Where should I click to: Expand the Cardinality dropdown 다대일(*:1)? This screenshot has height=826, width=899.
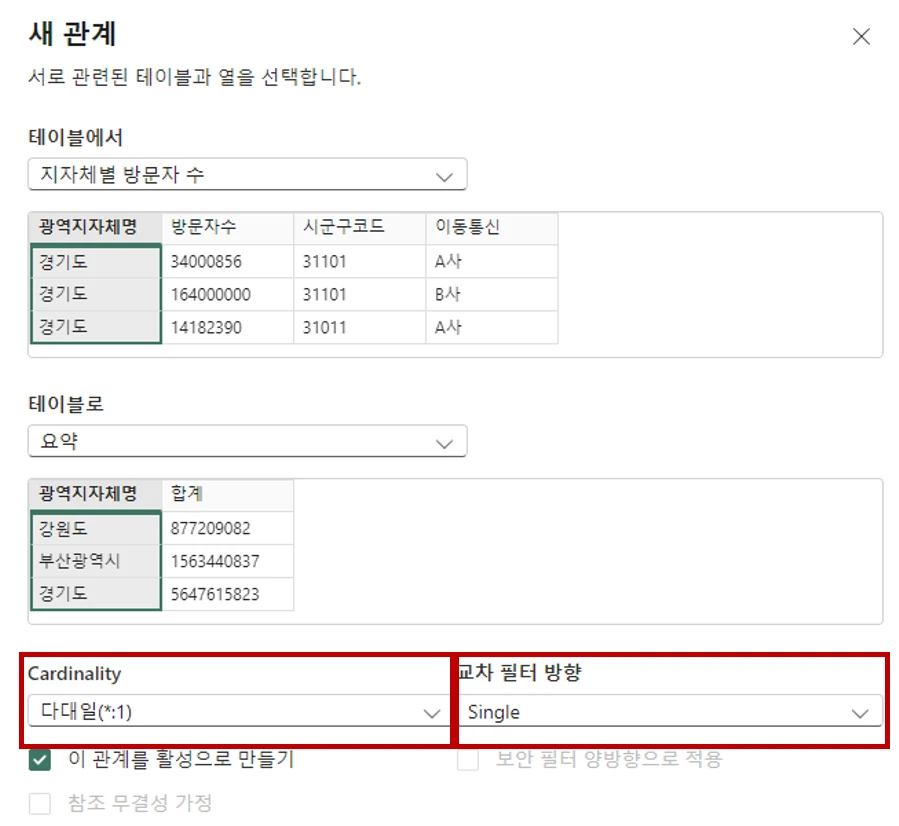click(x=240, y=711)
